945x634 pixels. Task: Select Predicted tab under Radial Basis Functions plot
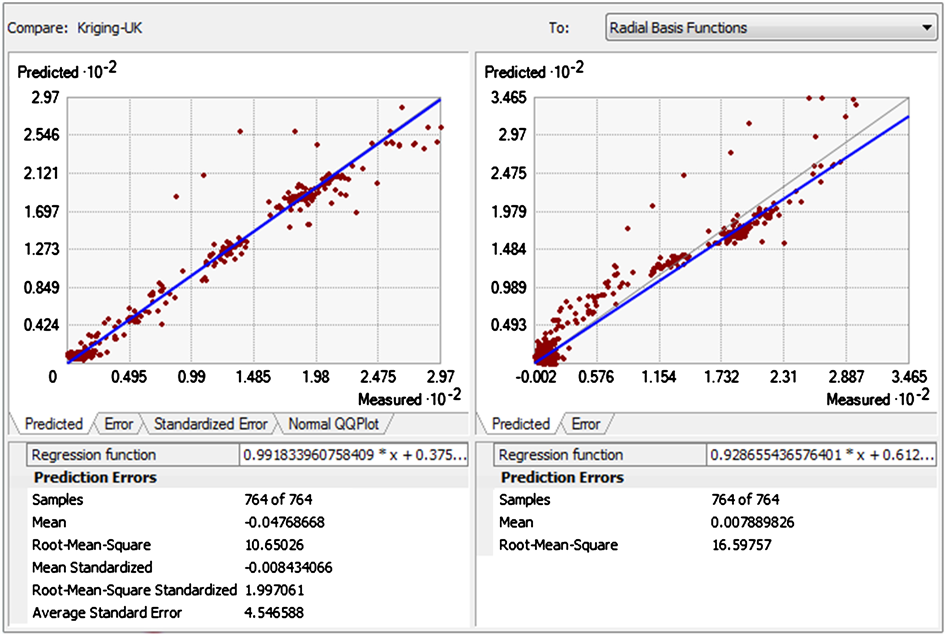(x=521, y=424)
